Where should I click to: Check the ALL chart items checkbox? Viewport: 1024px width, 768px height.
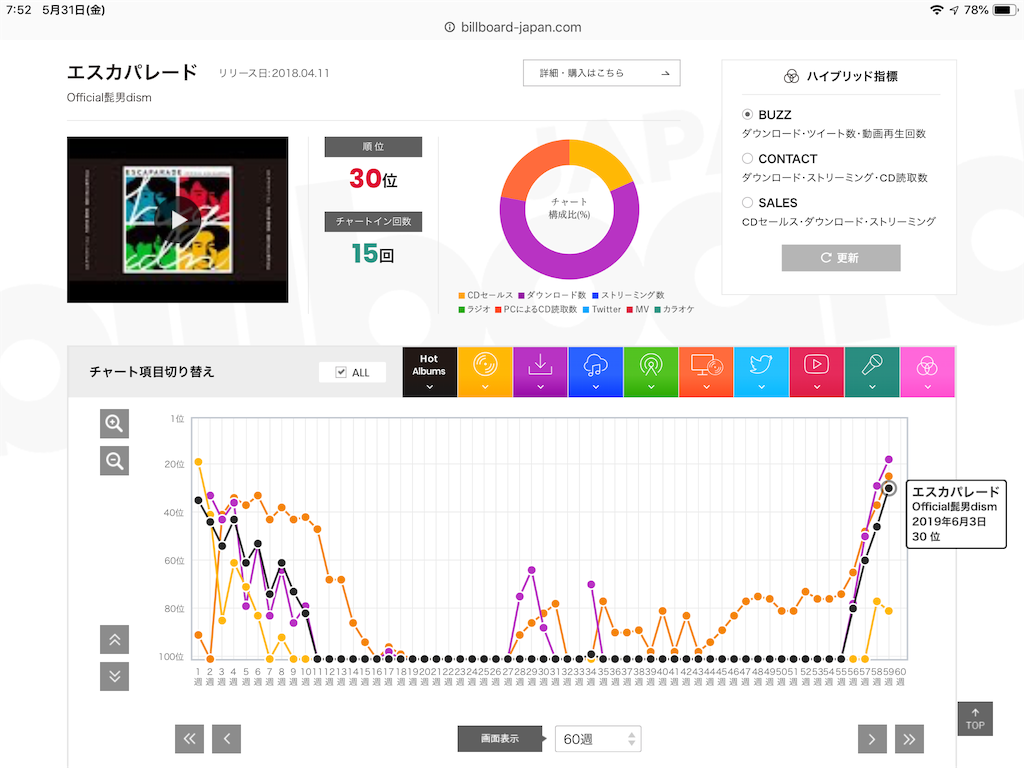[341, 372]
